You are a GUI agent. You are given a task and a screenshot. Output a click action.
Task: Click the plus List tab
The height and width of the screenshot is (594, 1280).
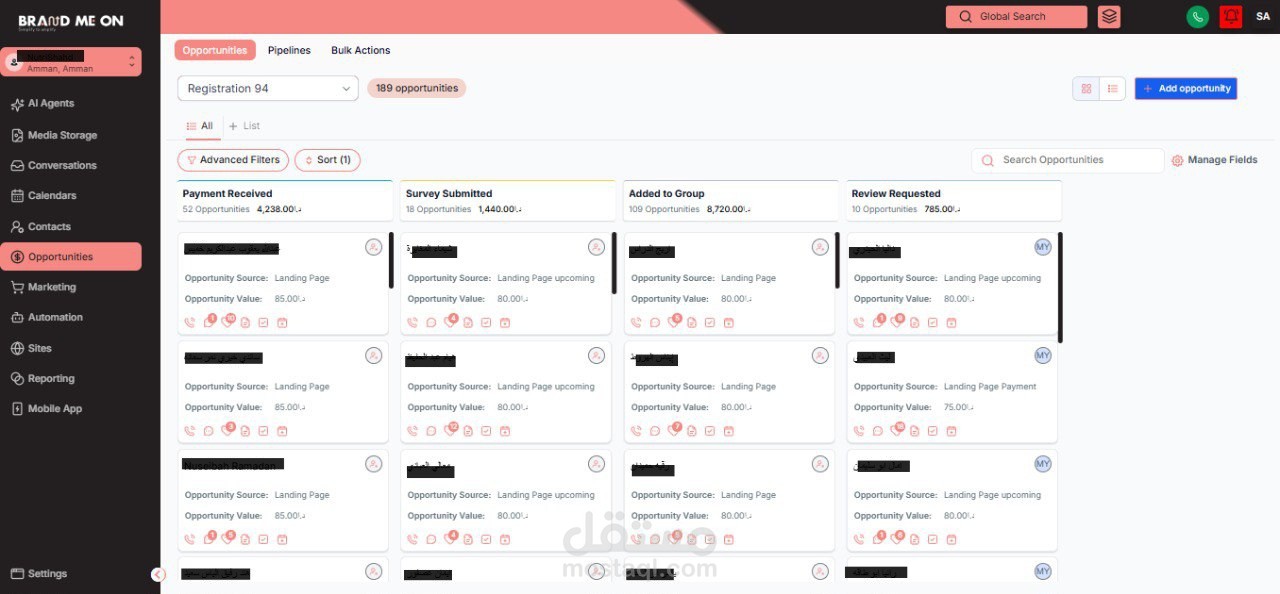point(245,126)
